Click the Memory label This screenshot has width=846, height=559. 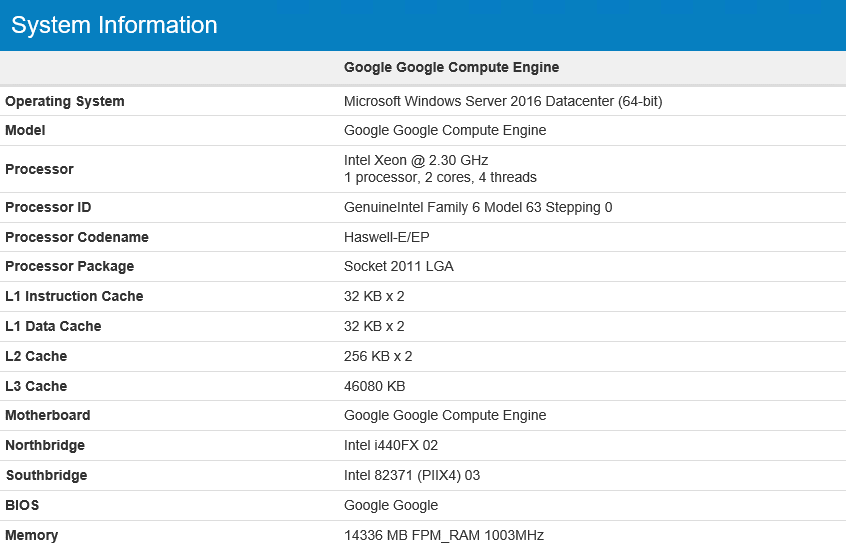[x=31, y=536]
